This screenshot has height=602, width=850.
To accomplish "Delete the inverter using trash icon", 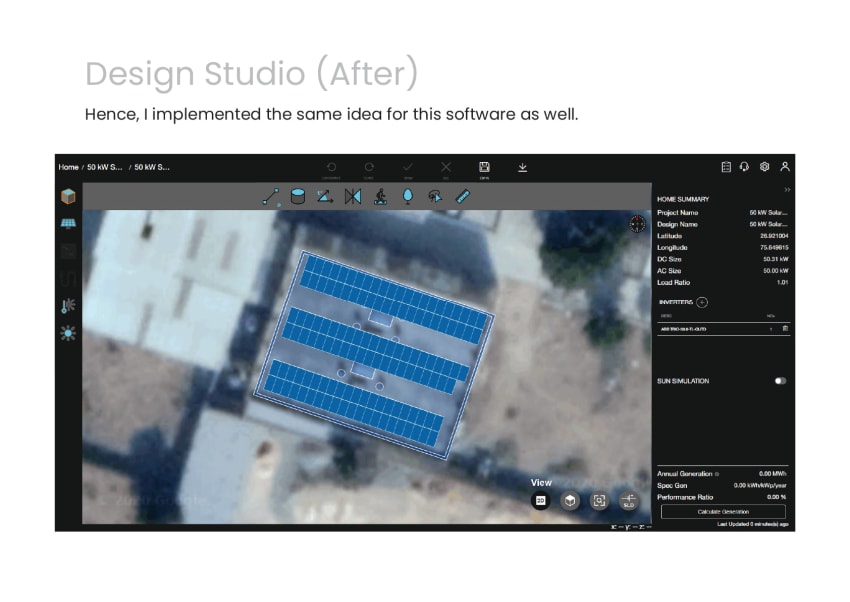I will click(x=786, y=328).
